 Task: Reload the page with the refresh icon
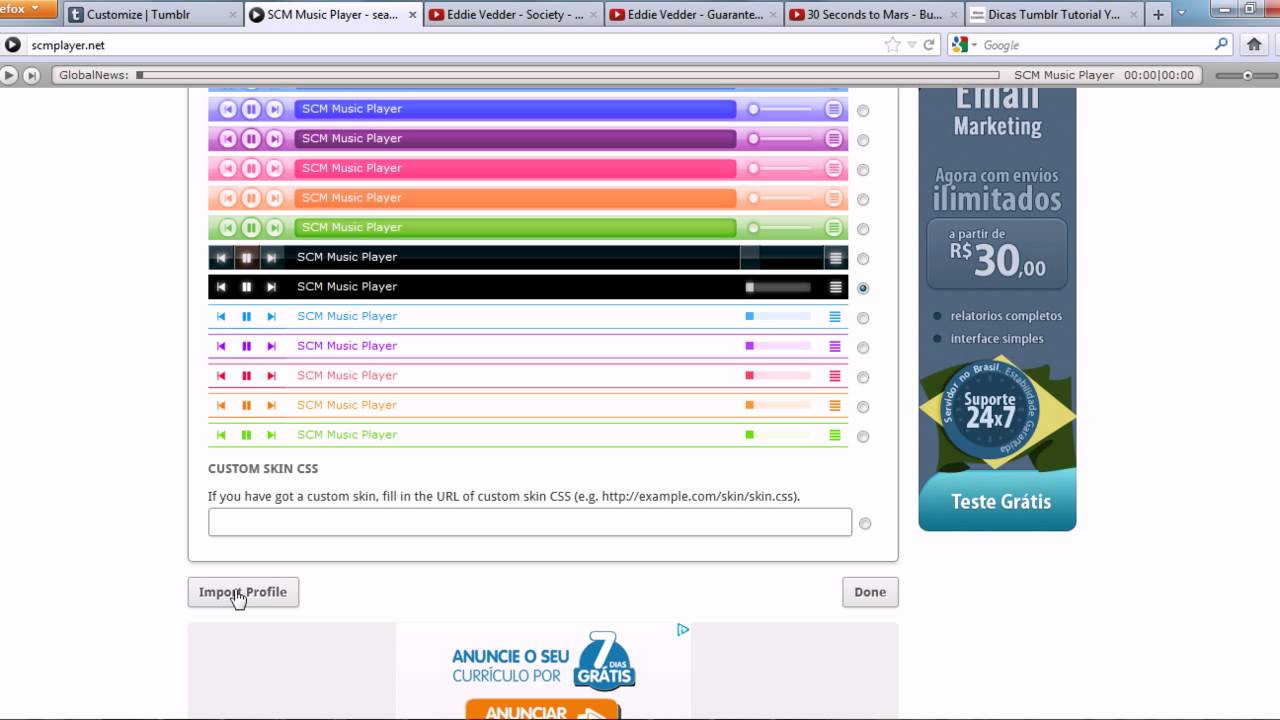pos(929,45)
